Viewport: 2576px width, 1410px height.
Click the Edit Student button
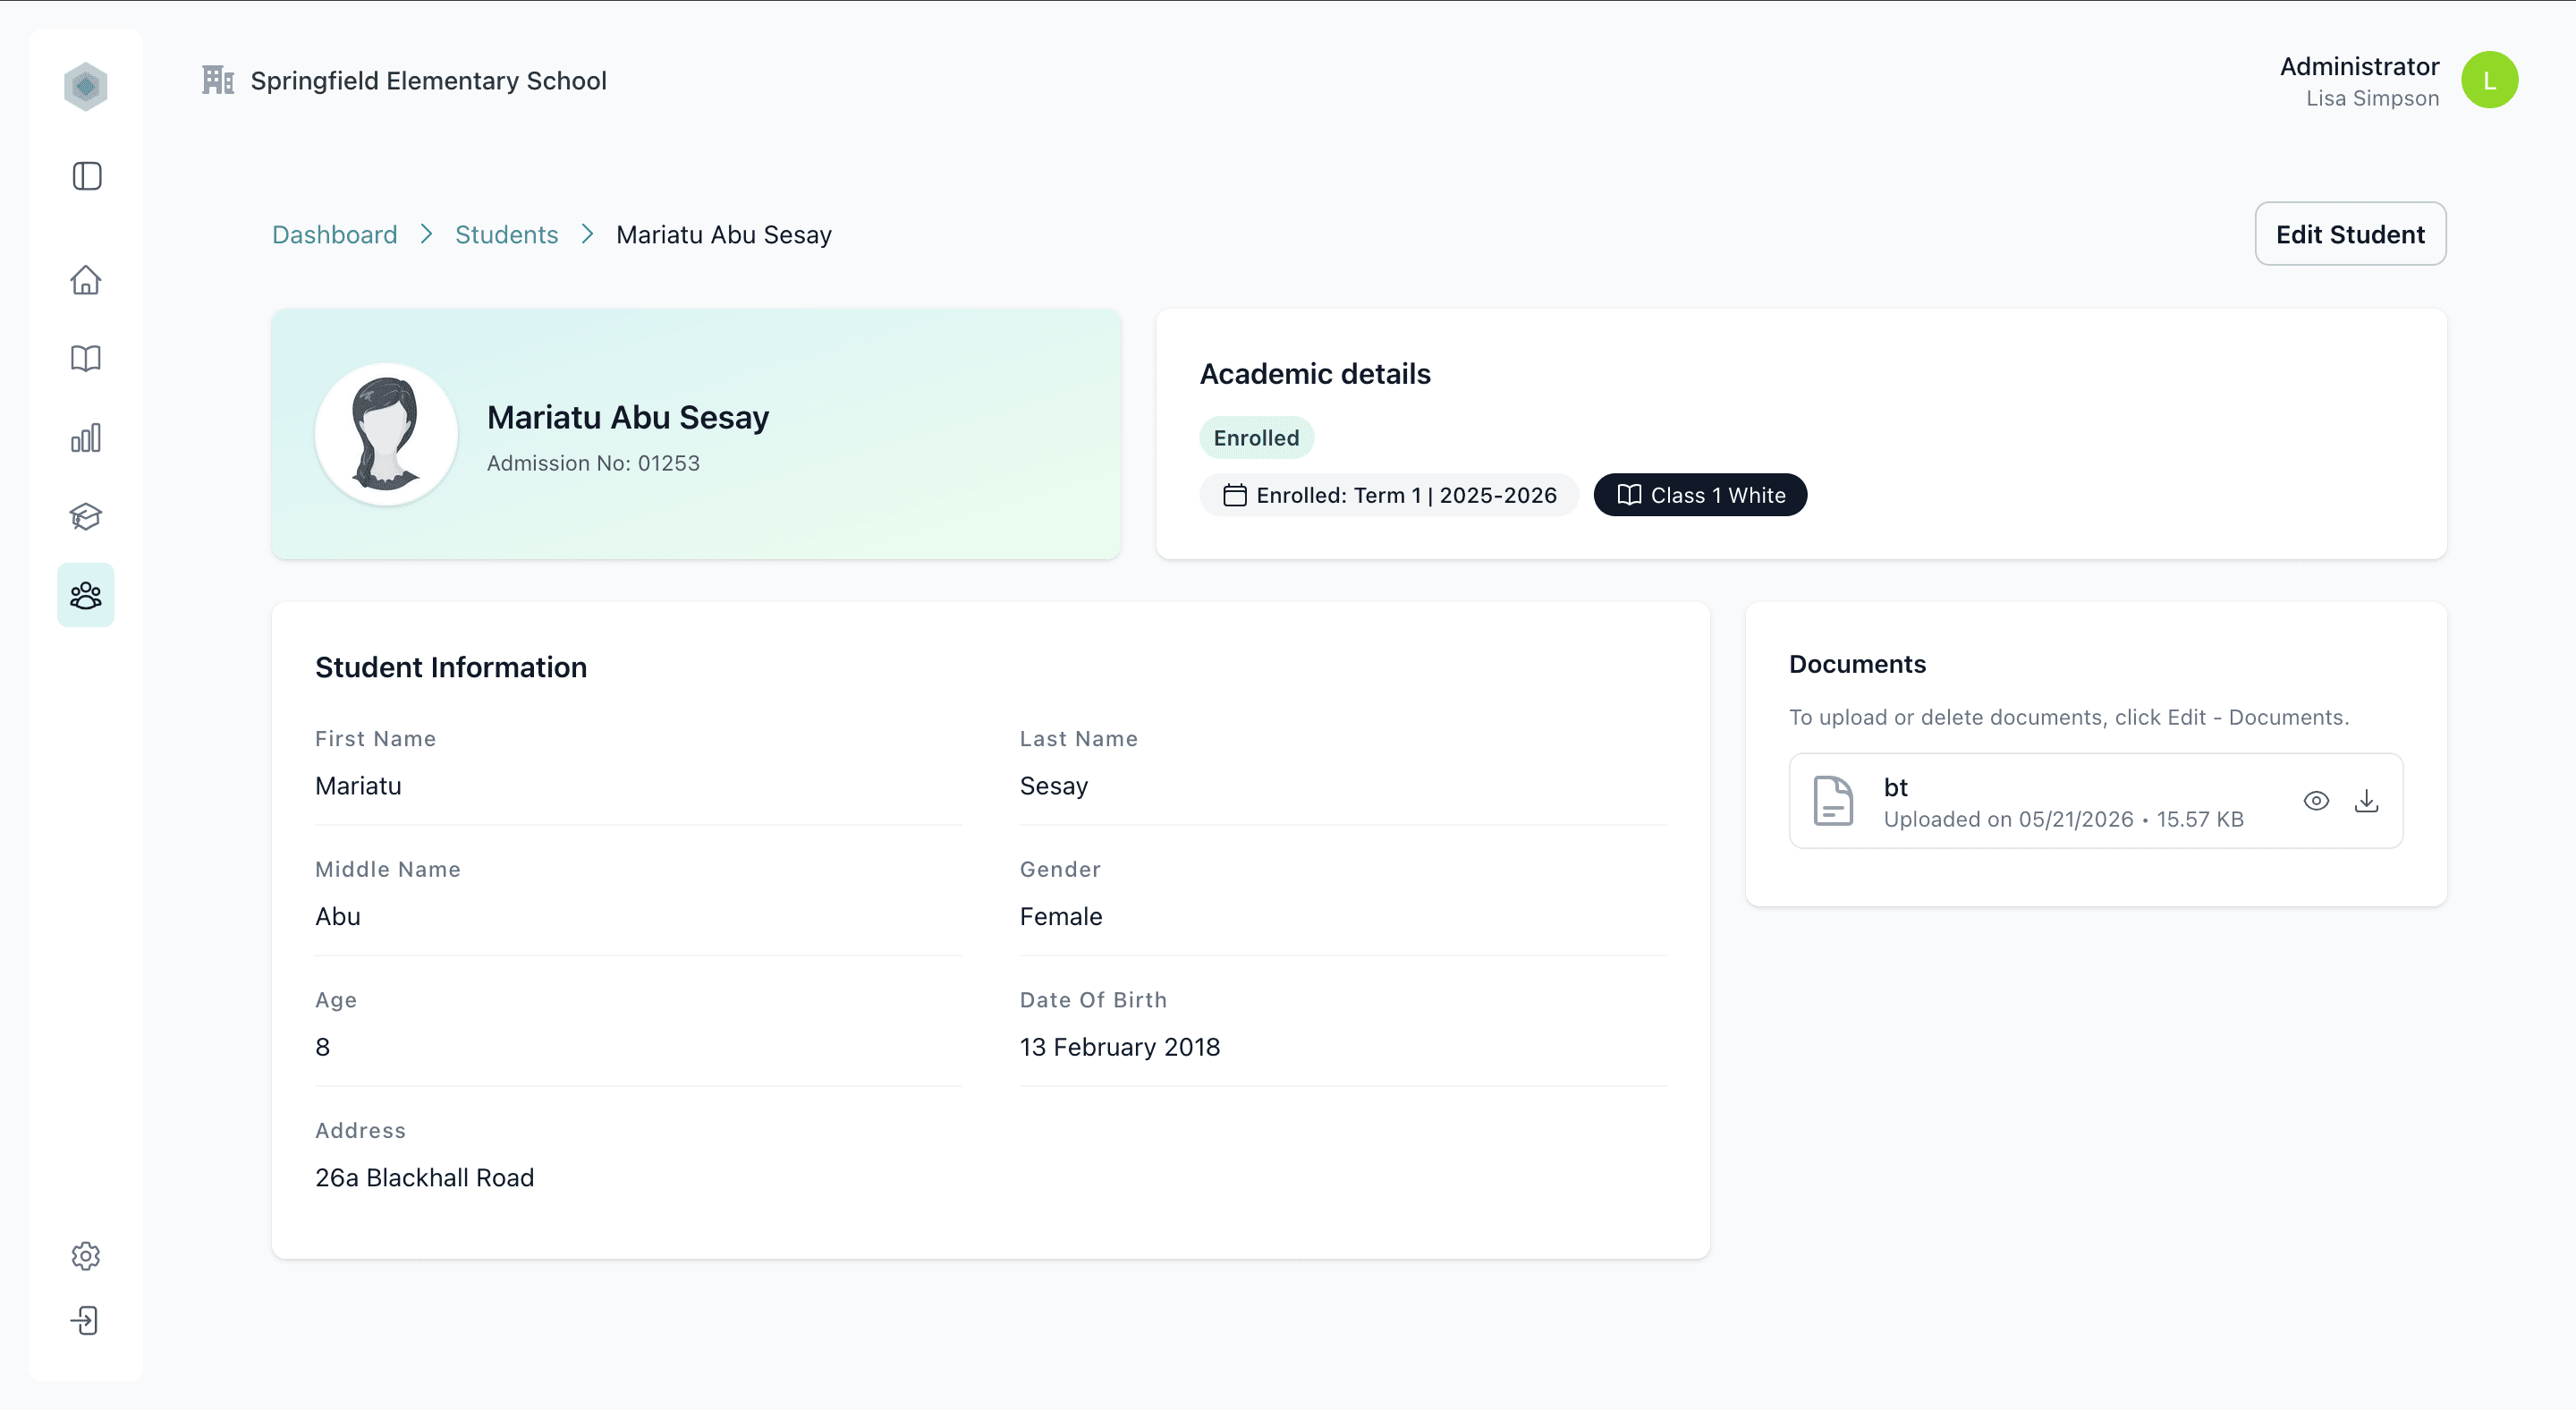click(x=2351, y=234)
